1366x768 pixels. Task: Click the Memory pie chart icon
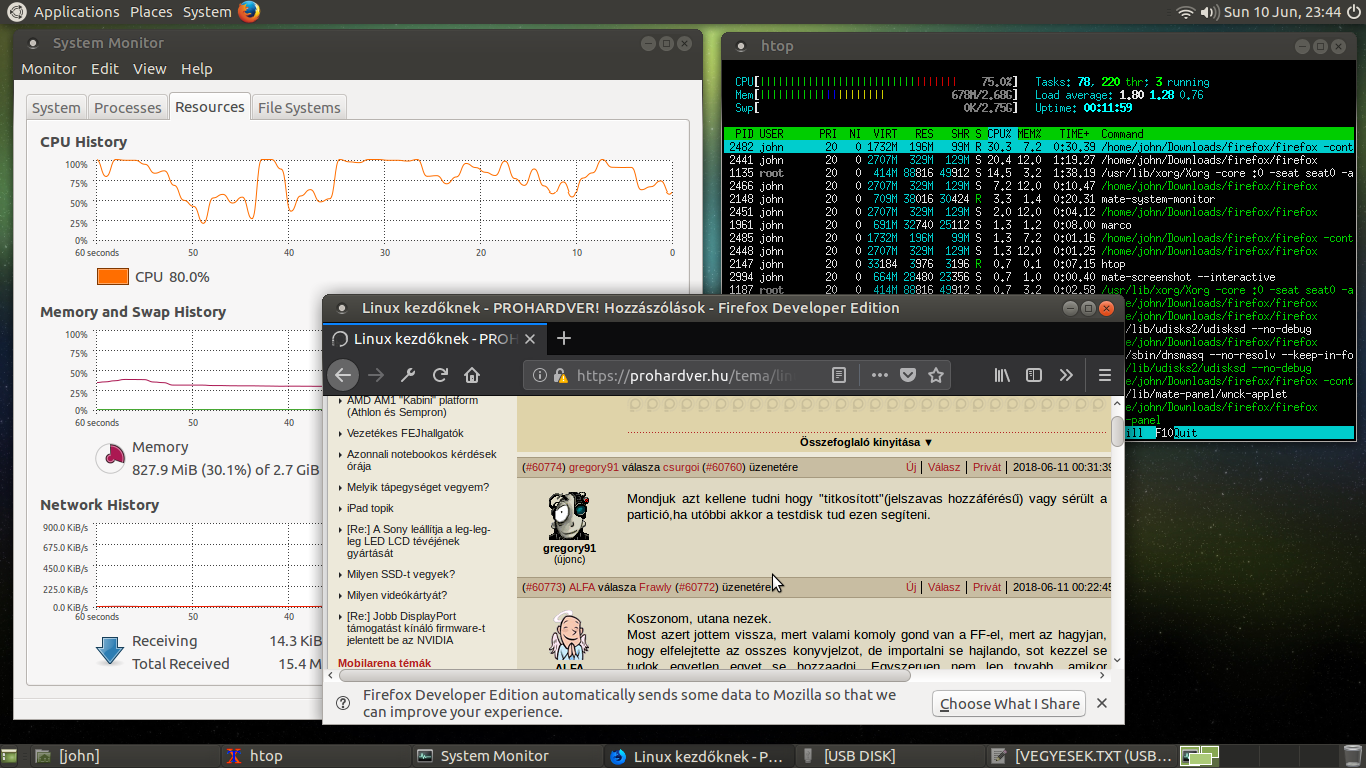[110, 458]
